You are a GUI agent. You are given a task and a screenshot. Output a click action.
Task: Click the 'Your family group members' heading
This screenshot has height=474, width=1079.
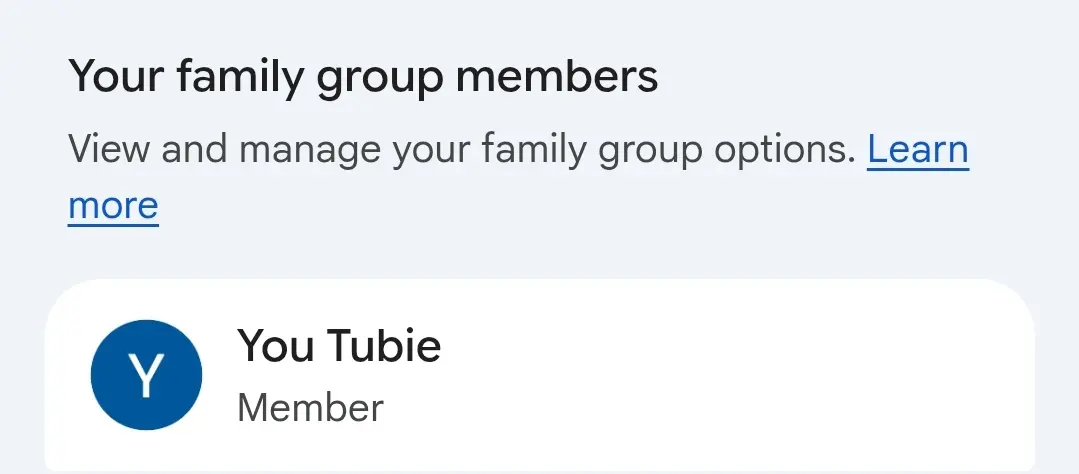coord(363,76)
